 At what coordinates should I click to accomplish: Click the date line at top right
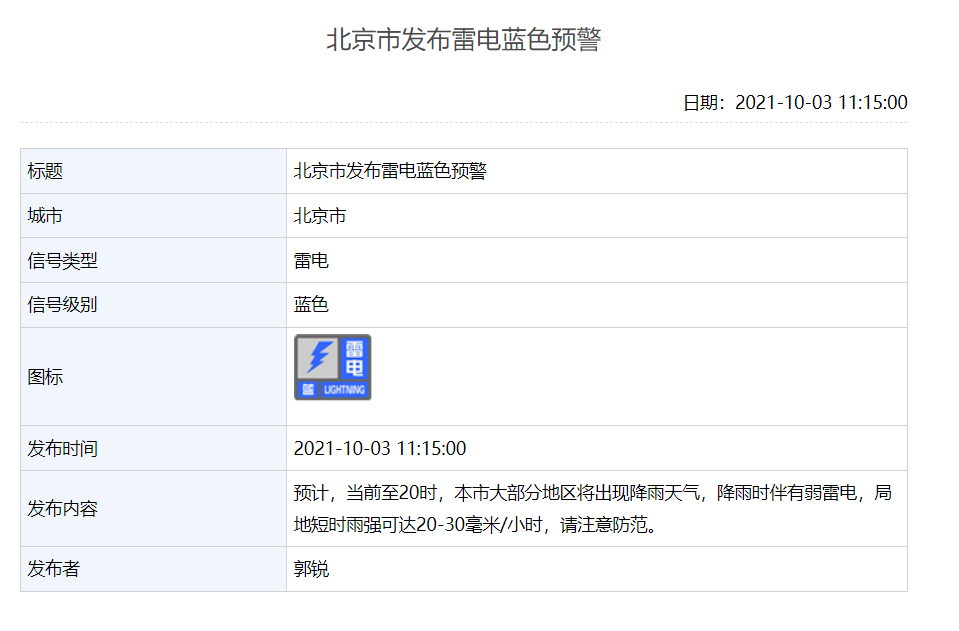795,102
